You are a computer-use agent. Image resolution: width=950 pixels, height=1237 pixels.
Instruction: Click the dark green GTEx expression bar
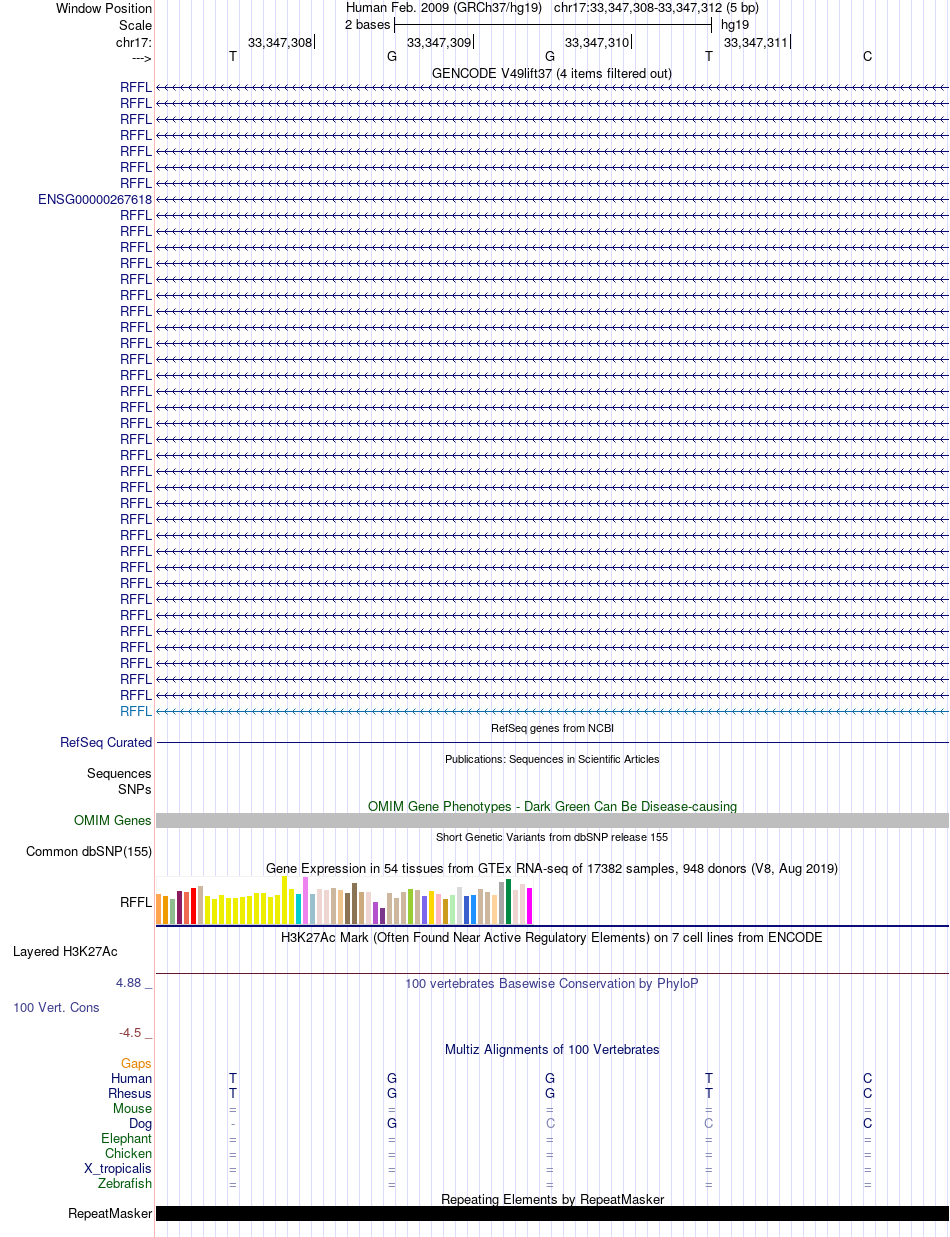pyautogui.click(x=509, y=902)
